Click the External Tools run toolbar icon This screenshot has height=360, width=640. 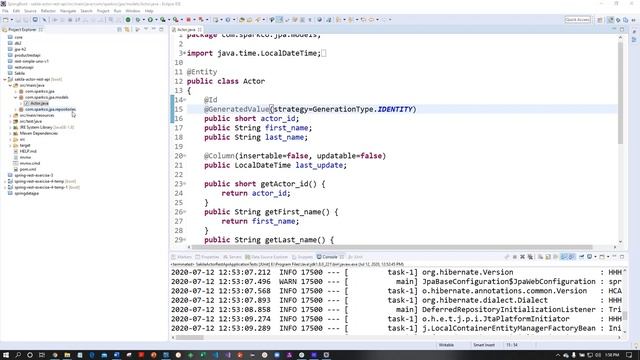(x=176, y=20)
